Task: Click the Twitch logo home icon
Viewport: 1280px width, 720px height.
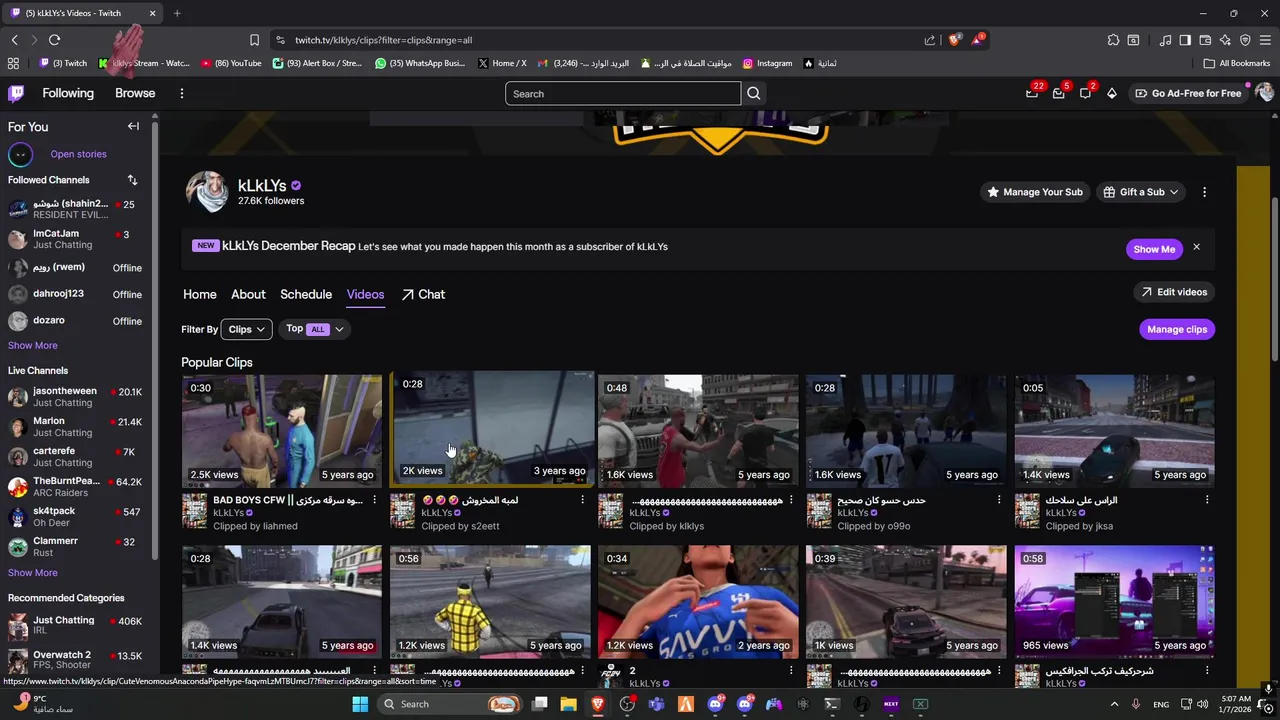Action: point(16,93)
